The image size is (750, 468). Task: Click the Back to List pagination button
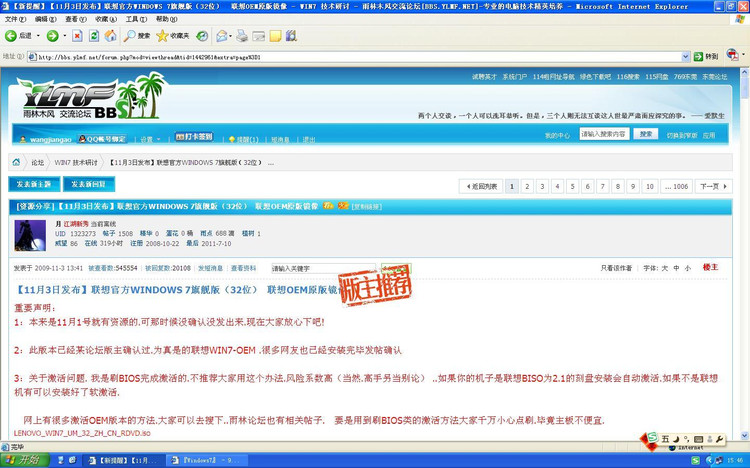tap(481, 186)
